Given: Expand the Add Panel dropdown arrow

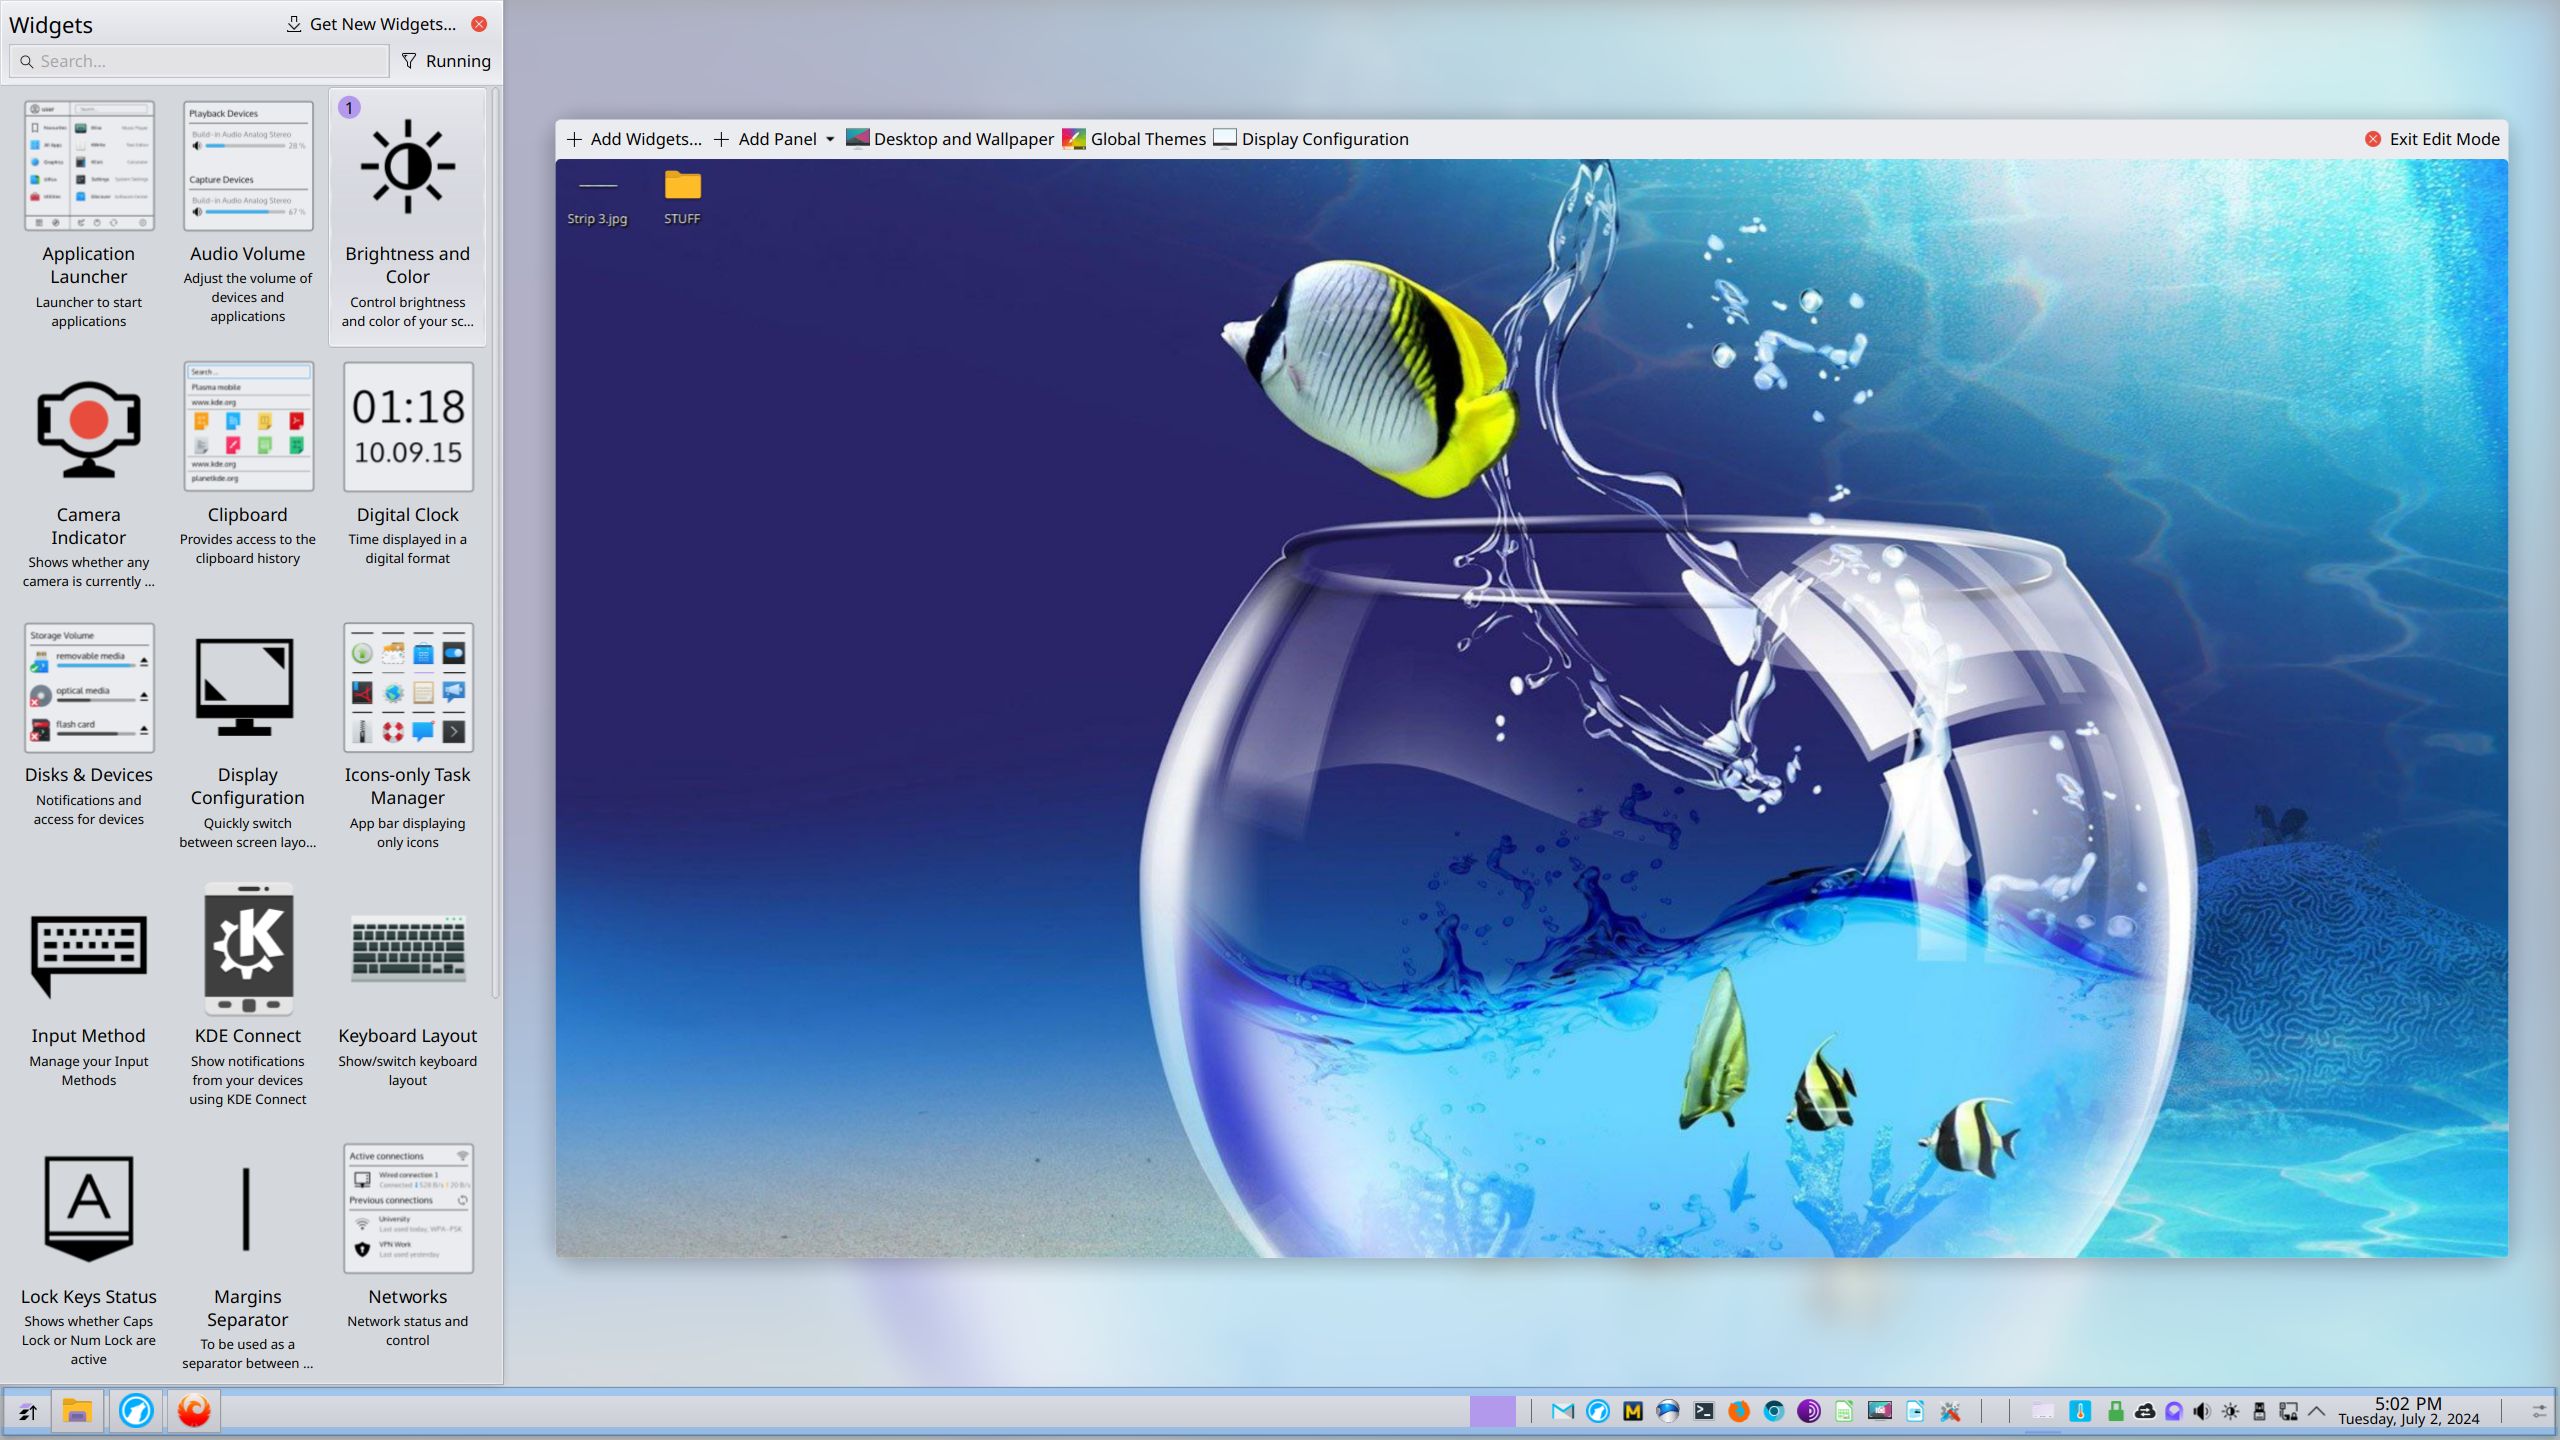Looking at the screenshot, I should 830,139.
